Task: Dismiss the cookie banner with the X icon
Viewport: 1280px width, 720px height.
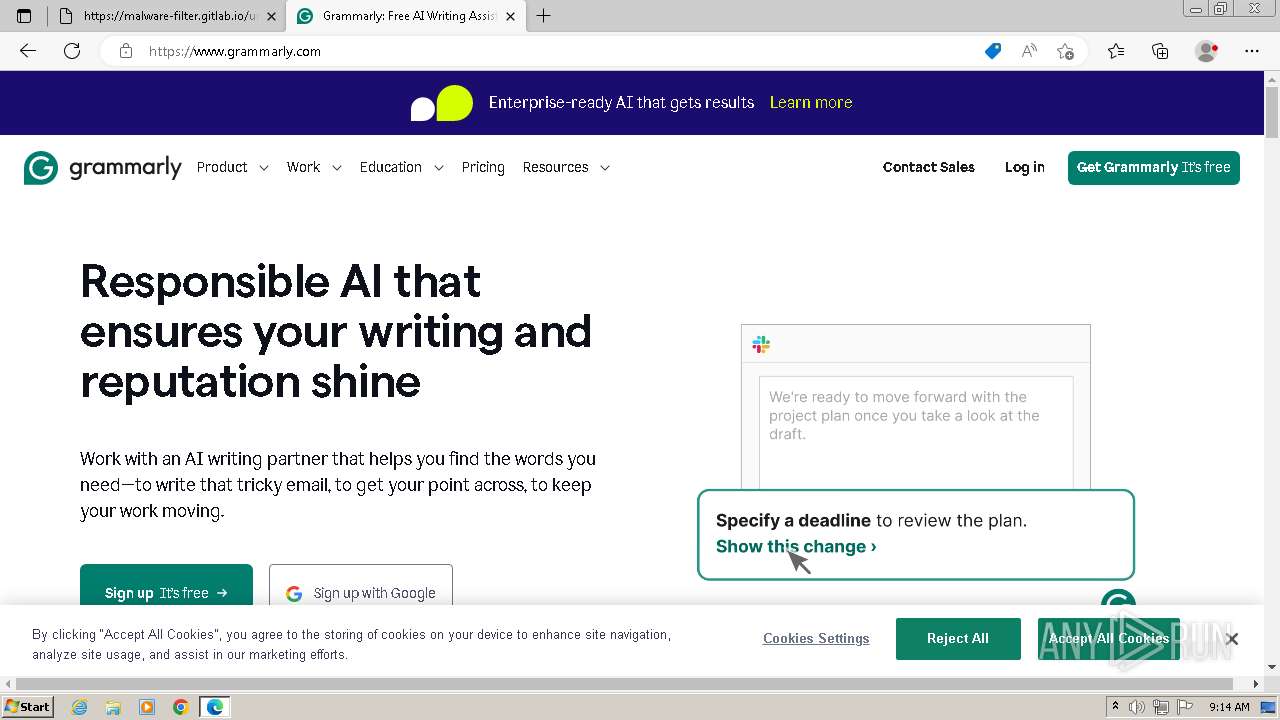Action: (x=1232, y=639)
